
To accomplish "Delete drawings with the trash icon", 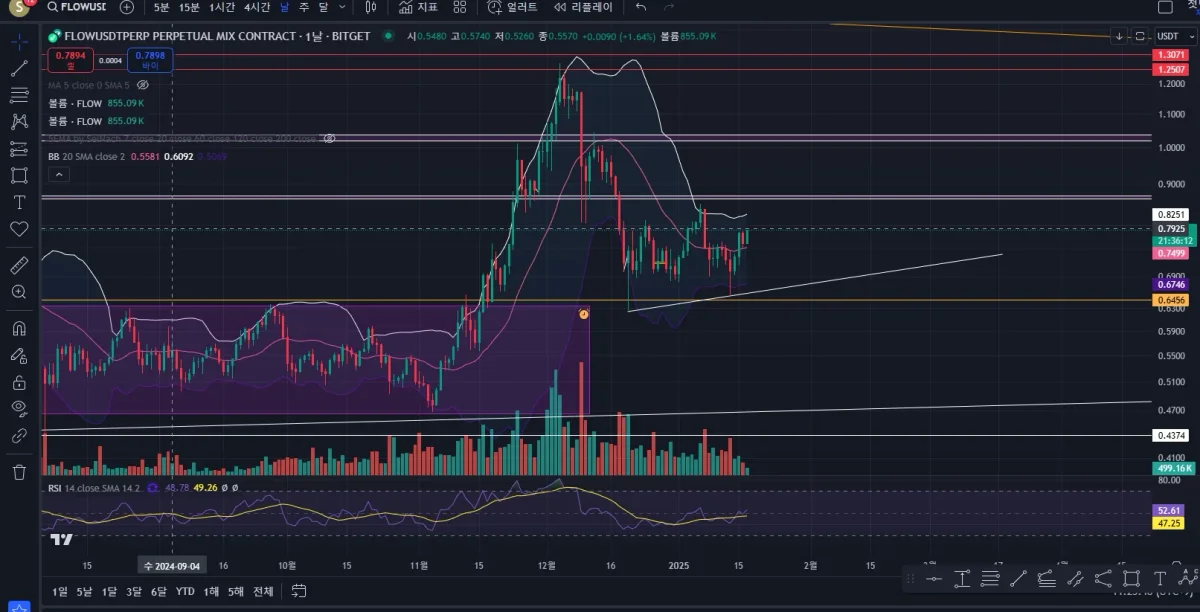I will click(19, 471).
